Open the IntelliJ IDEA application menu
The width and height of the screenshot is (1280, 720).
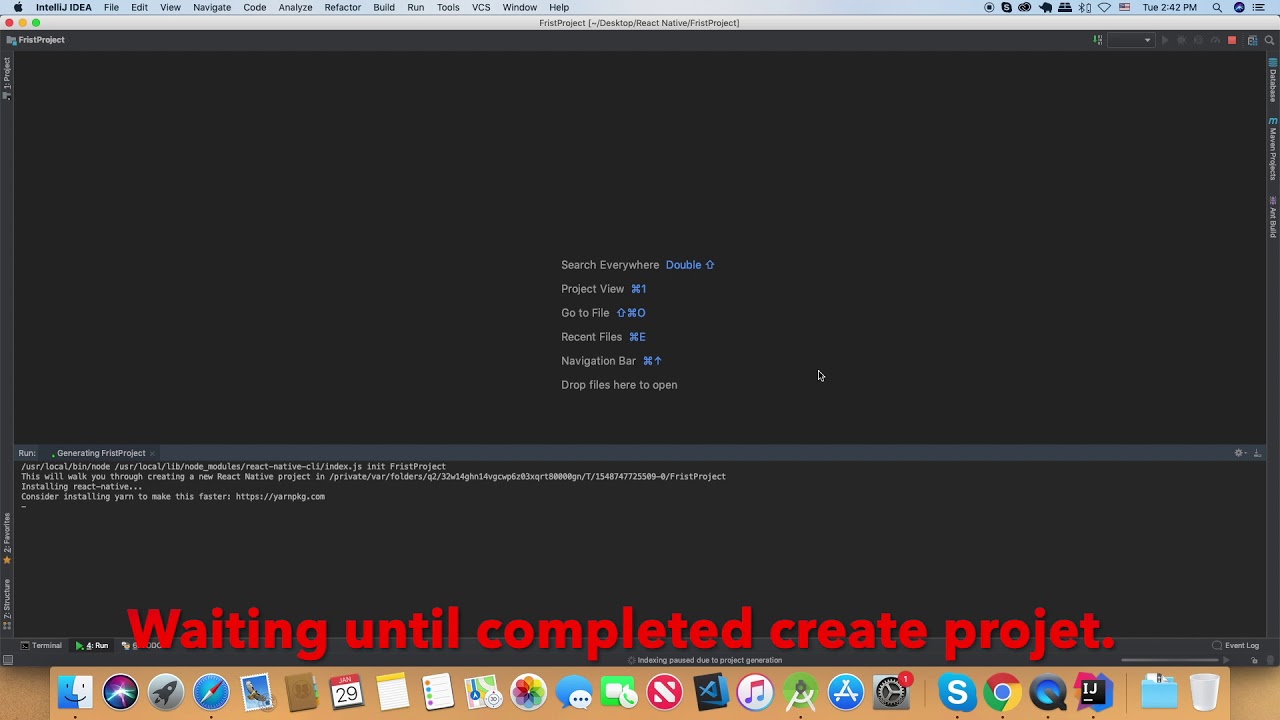point(64,7)
